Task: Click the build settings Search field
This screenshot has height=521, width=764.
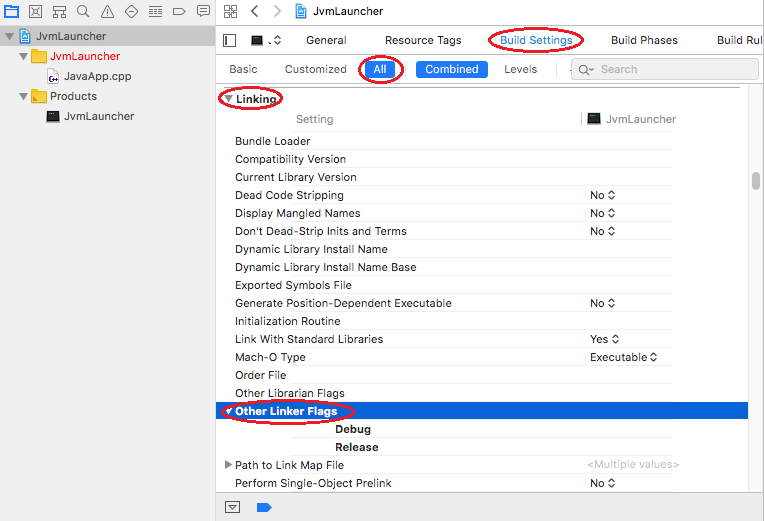Action: tap(665, 69)
